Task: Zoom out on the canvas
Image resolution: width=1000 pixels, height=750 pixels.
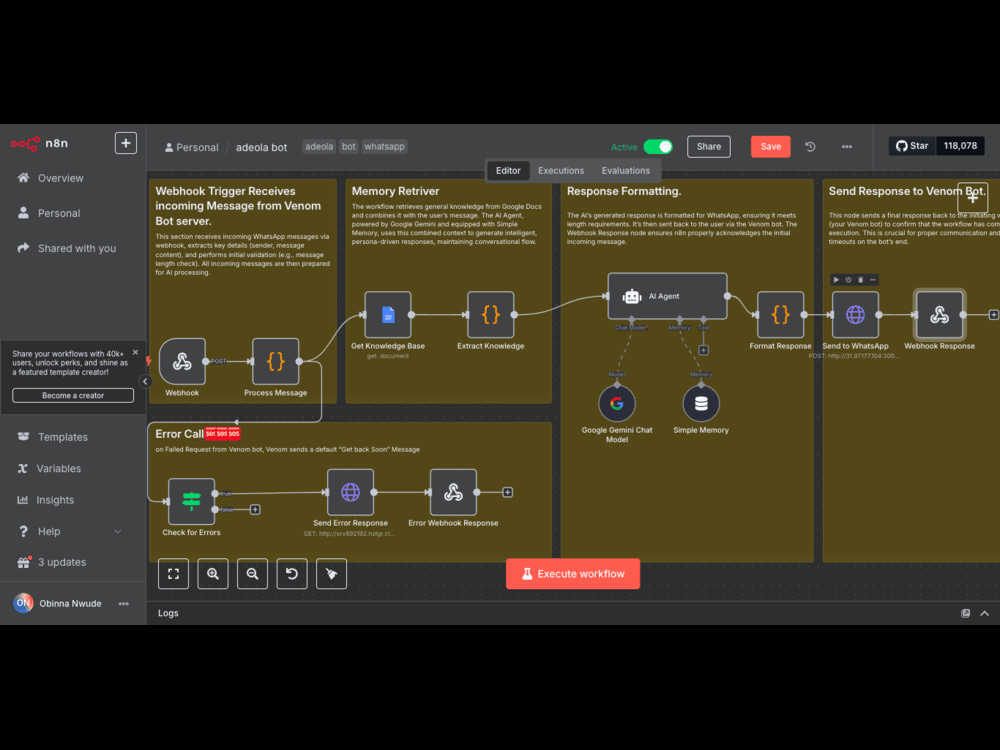Action: point(253,573)
